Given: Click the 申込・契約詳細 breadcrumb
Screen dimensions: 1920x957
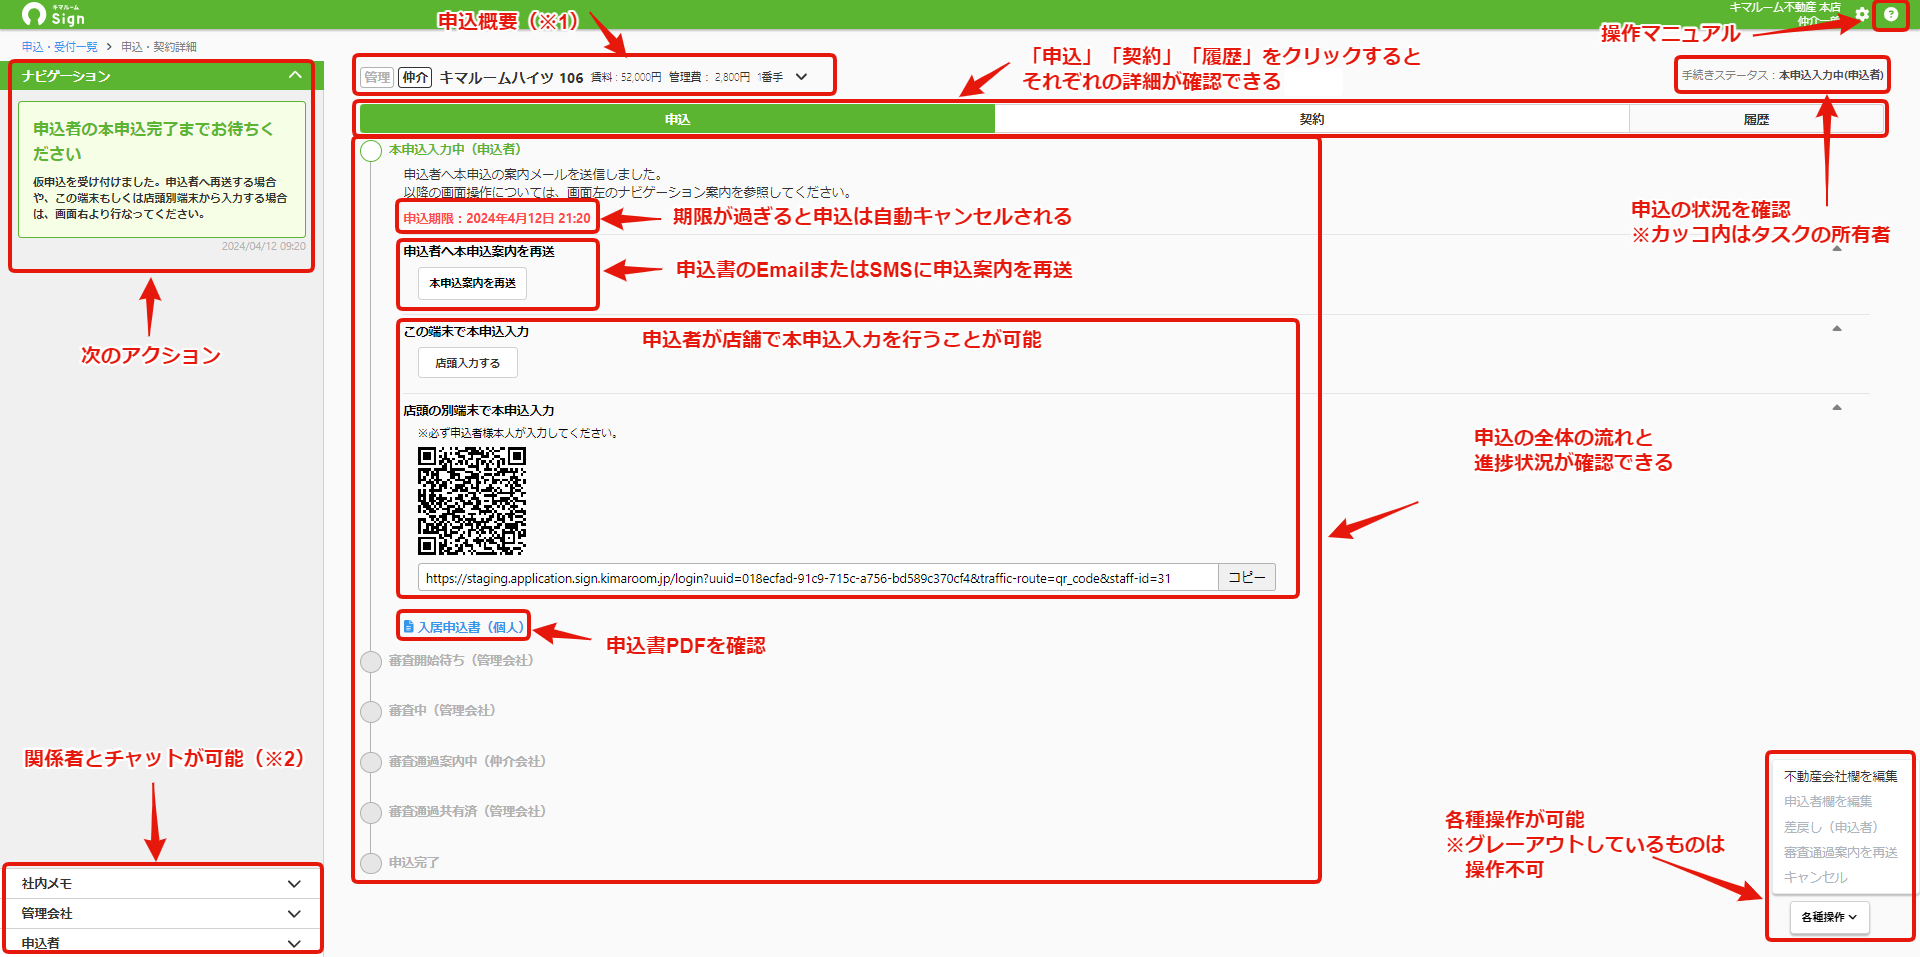Looking at the screenshot, I should point(159,47).
